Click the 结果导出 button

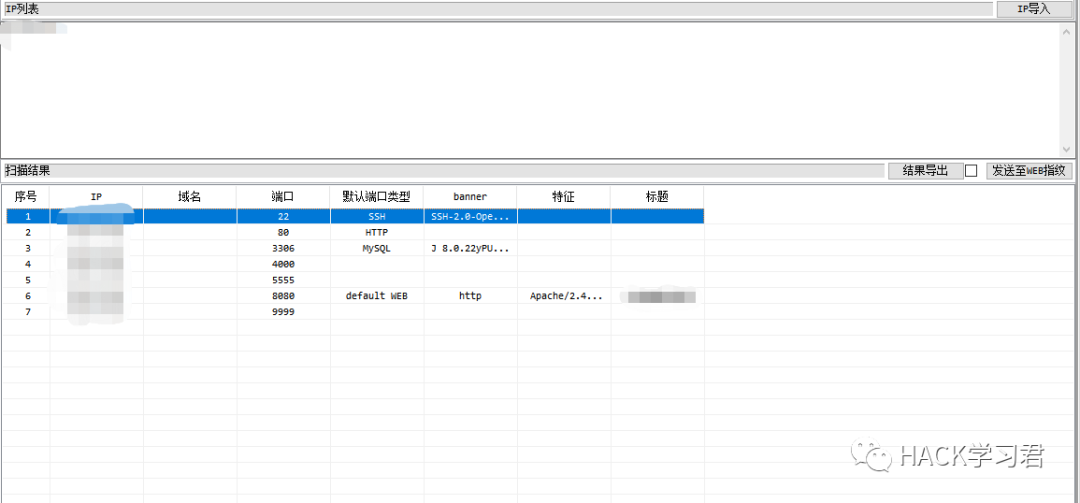(924, 171)
